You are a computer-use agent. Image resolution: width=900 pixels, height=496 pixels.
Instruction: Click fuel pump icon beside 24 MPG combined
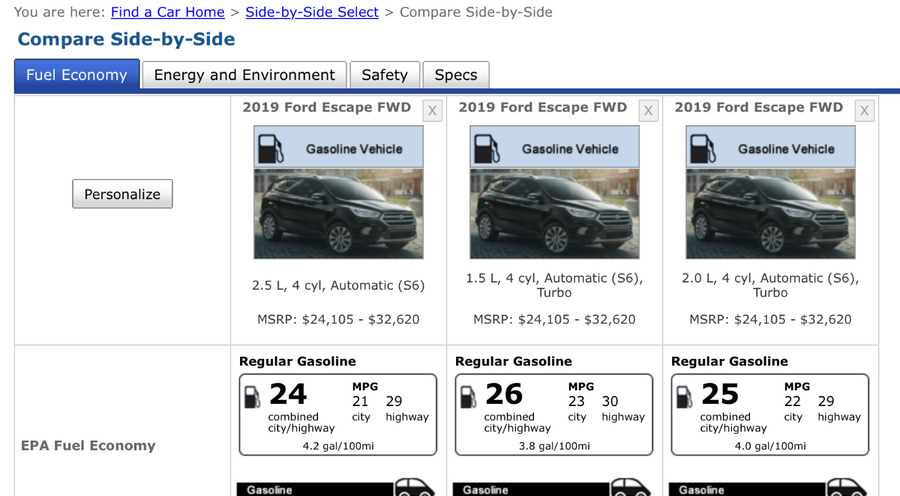pyautogui.click(x=252, y=397)
